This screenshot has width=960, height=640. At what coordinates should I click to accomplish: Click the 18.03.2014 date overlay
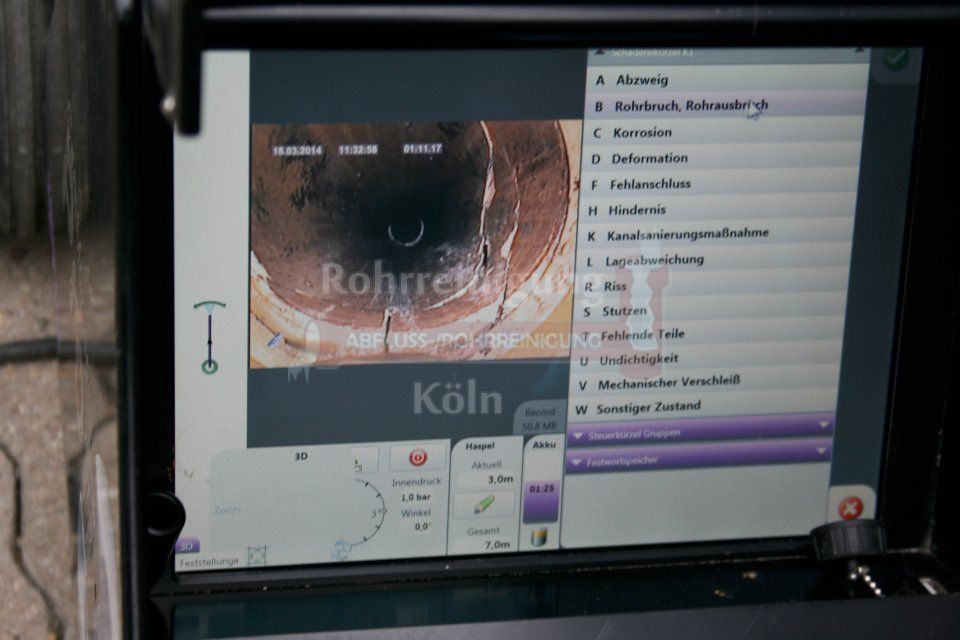click(297, 150)
